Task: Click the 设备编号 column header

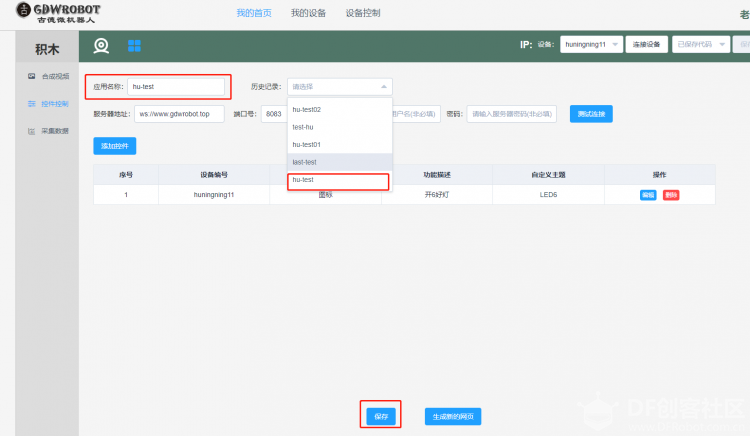Action: (x=214, y=175)
